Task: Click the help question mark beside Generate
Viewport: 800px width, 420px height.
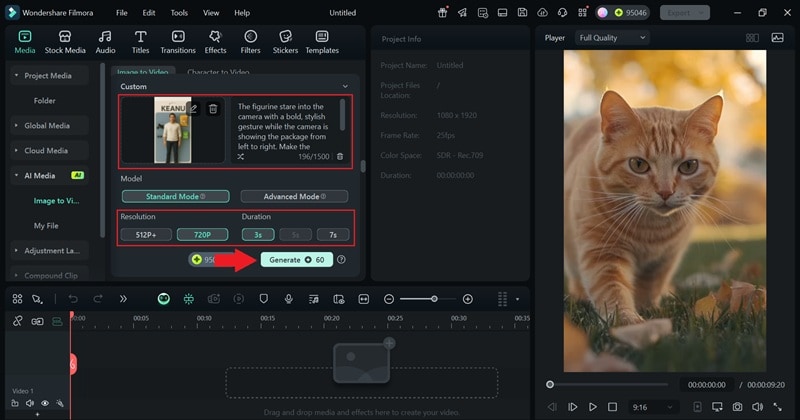Action: (341, 260)
